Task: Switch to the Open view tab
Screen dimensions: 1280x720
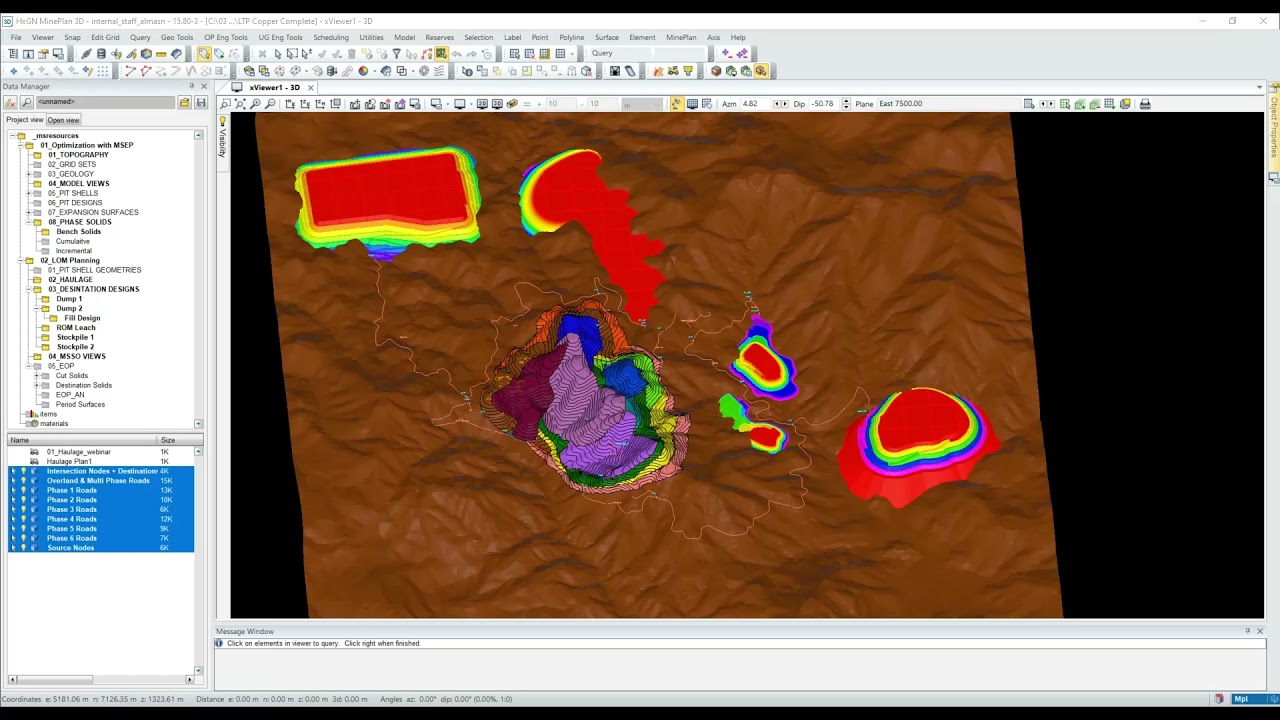Action: 63,120
